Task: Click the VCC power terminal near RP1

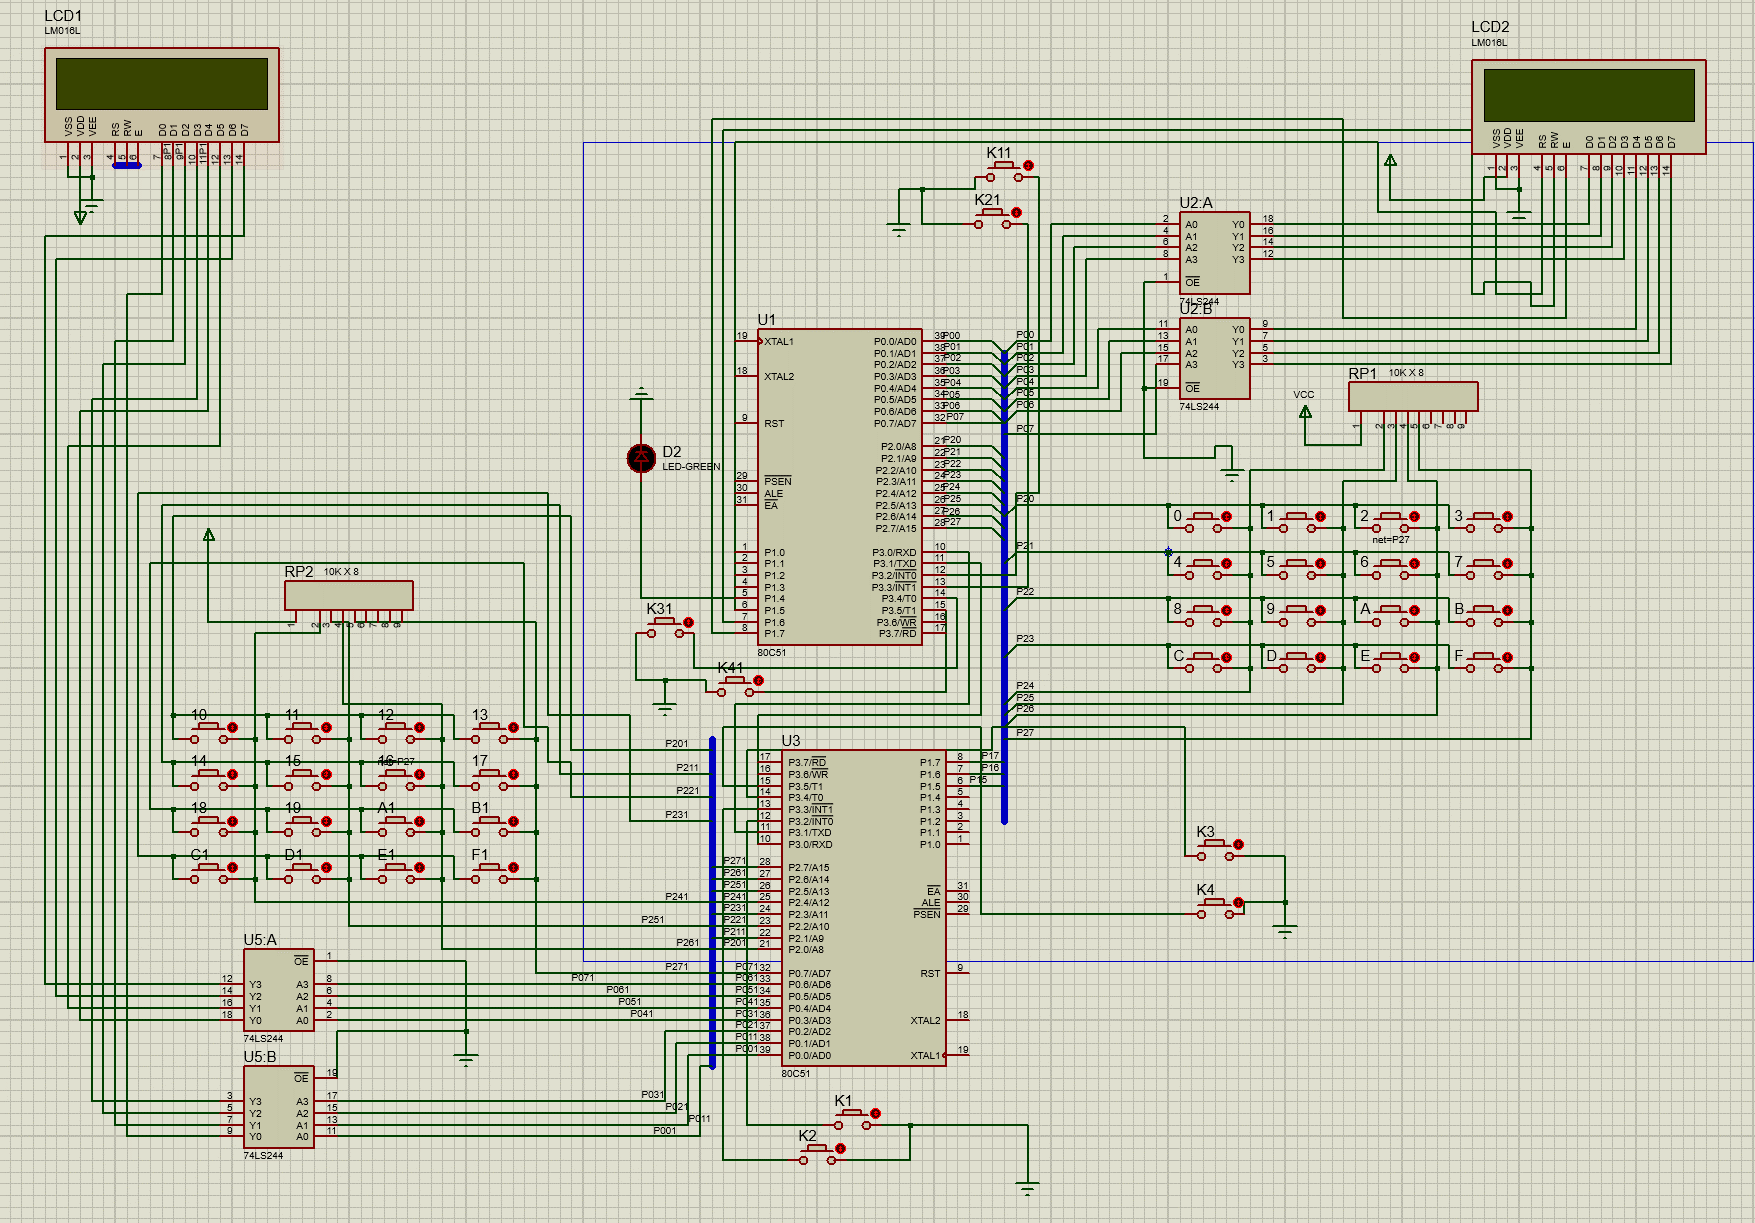Action: coord(1305,411)
